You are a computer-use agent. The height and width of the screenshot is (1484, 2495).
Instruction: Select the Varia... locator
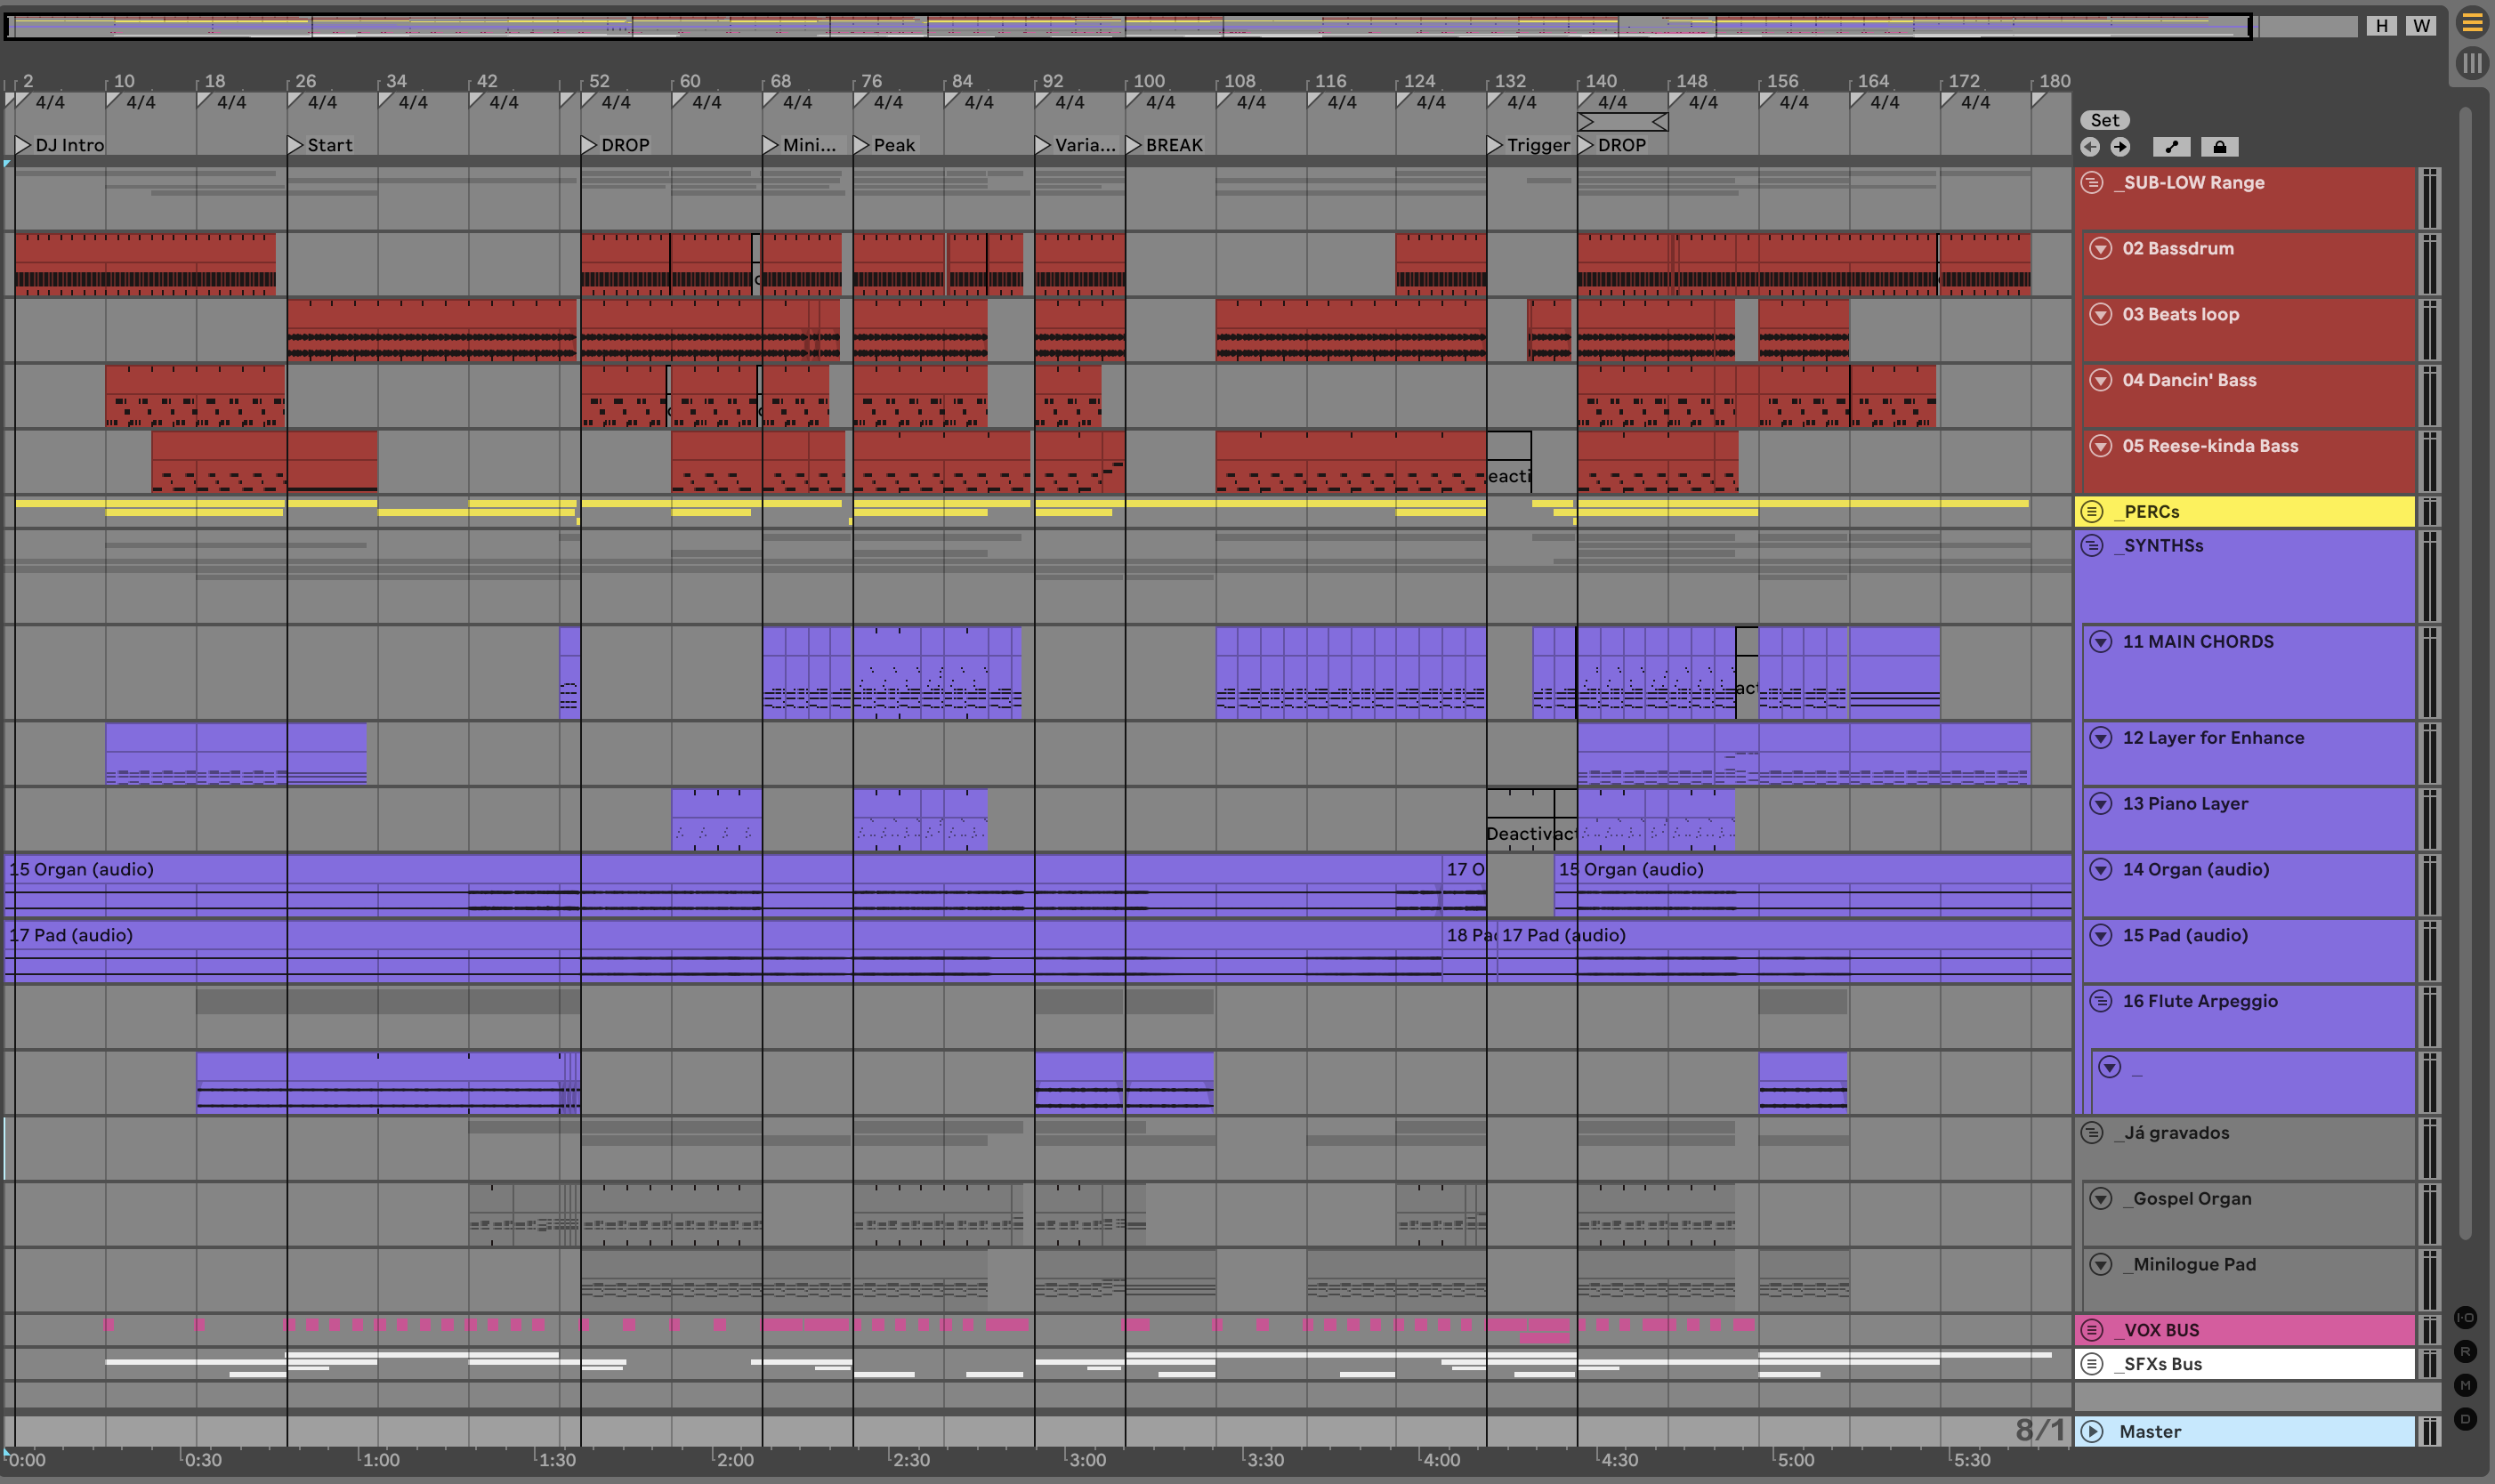click(x=1076, y=145)
